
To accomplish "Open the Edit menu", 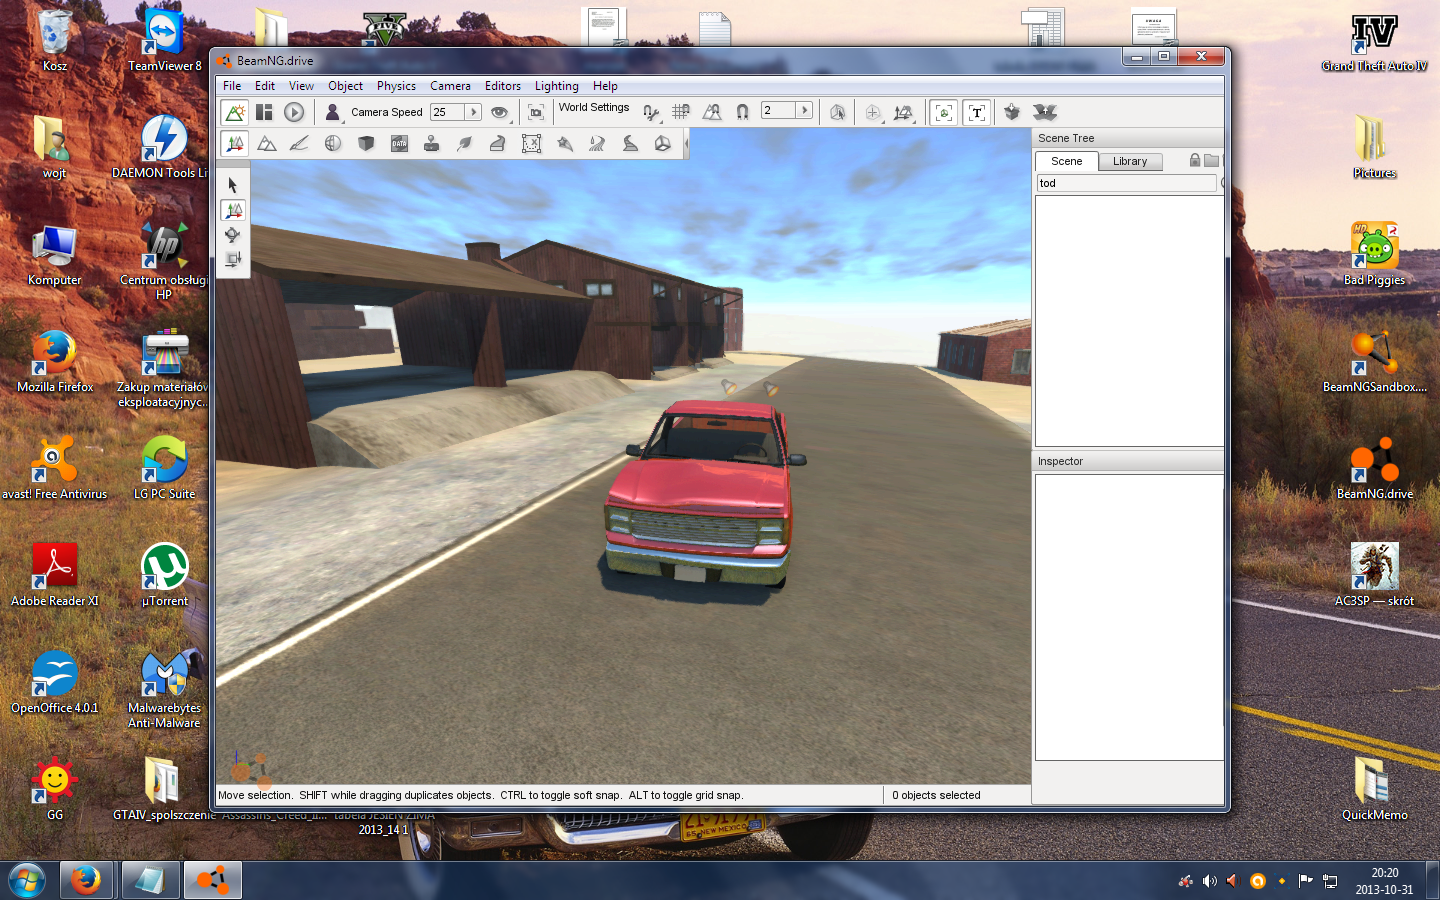I will click(x=265, y=86).
